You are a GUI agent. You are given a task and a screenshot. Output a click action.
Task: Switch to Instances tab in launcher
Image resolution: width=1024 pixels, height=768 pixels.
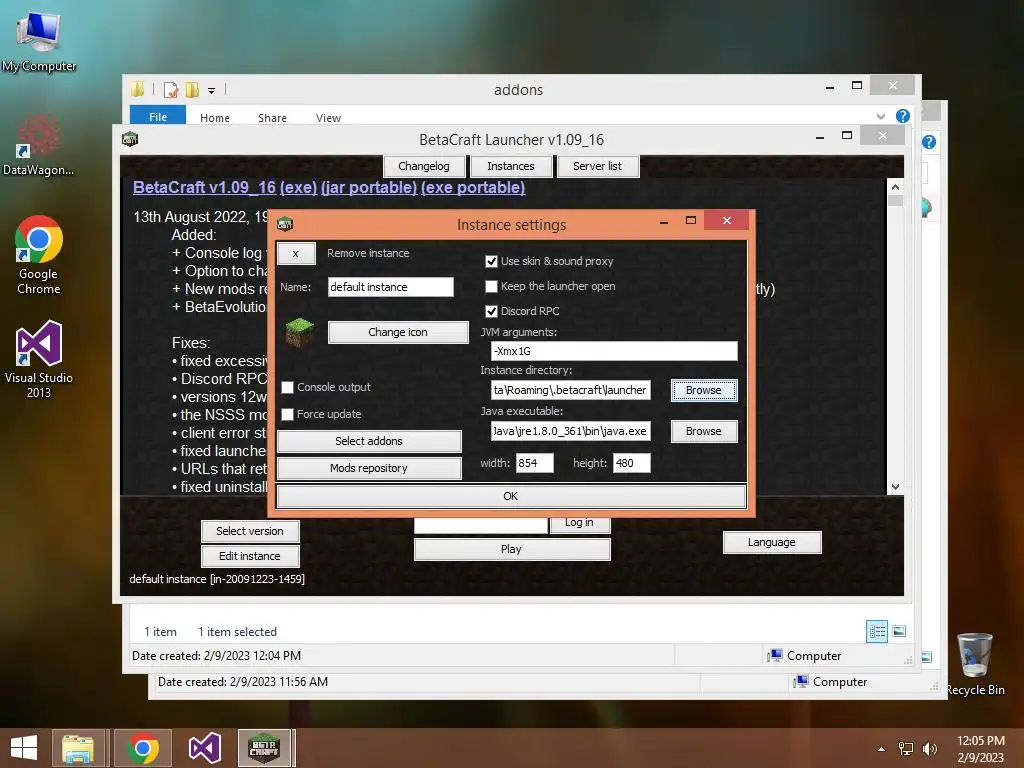[x=511, y=166]
